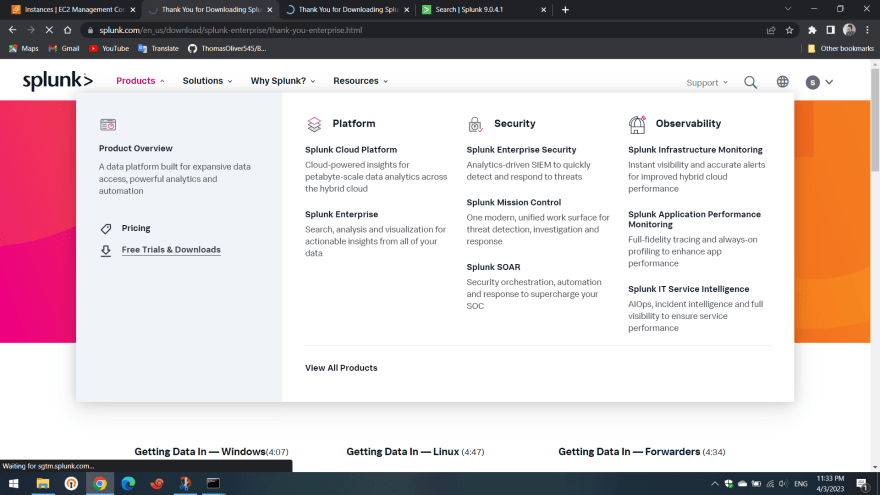Switch to Search | Splunk 9.0.4.1 tab
This screenshot has width=880, height=495.
click(x=483, y=10)
